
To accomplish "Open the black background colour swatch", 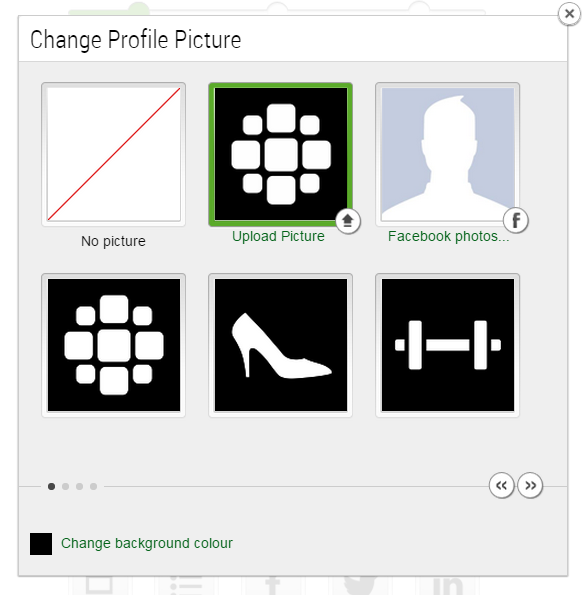I will click(41, 544).
